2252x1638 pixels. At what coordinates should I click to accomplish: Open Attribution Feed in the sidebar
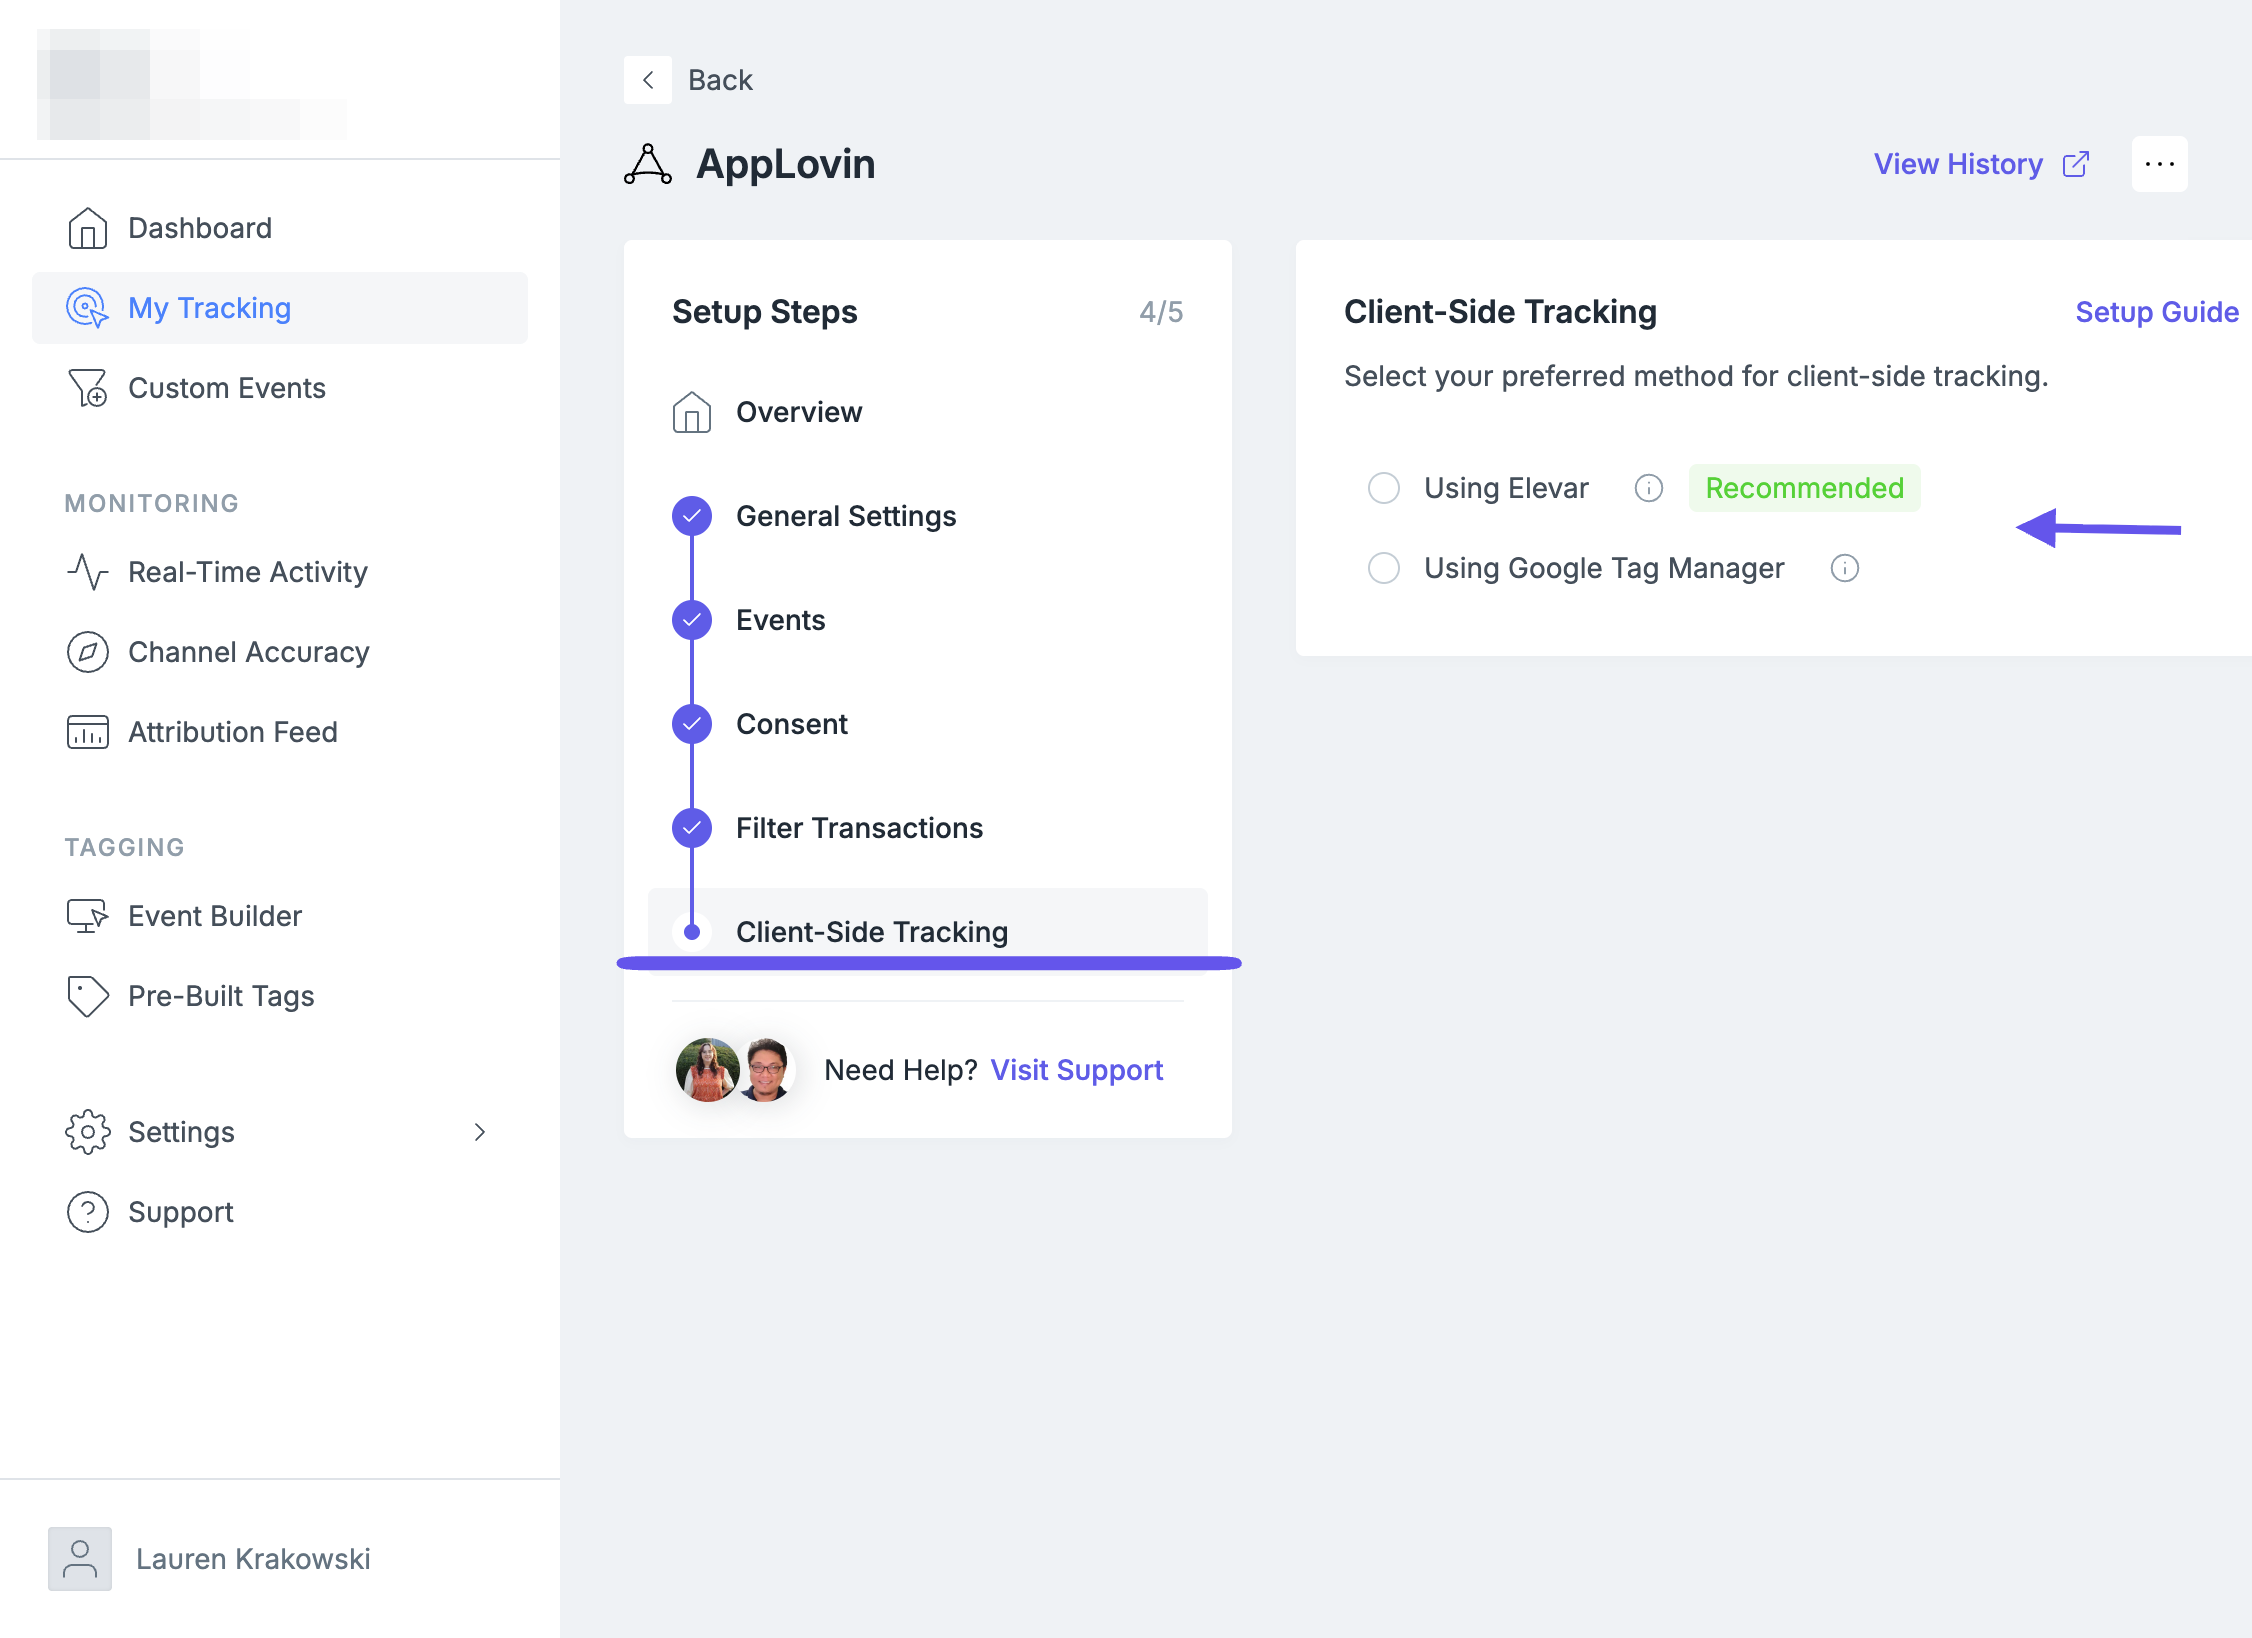(280, 732)
